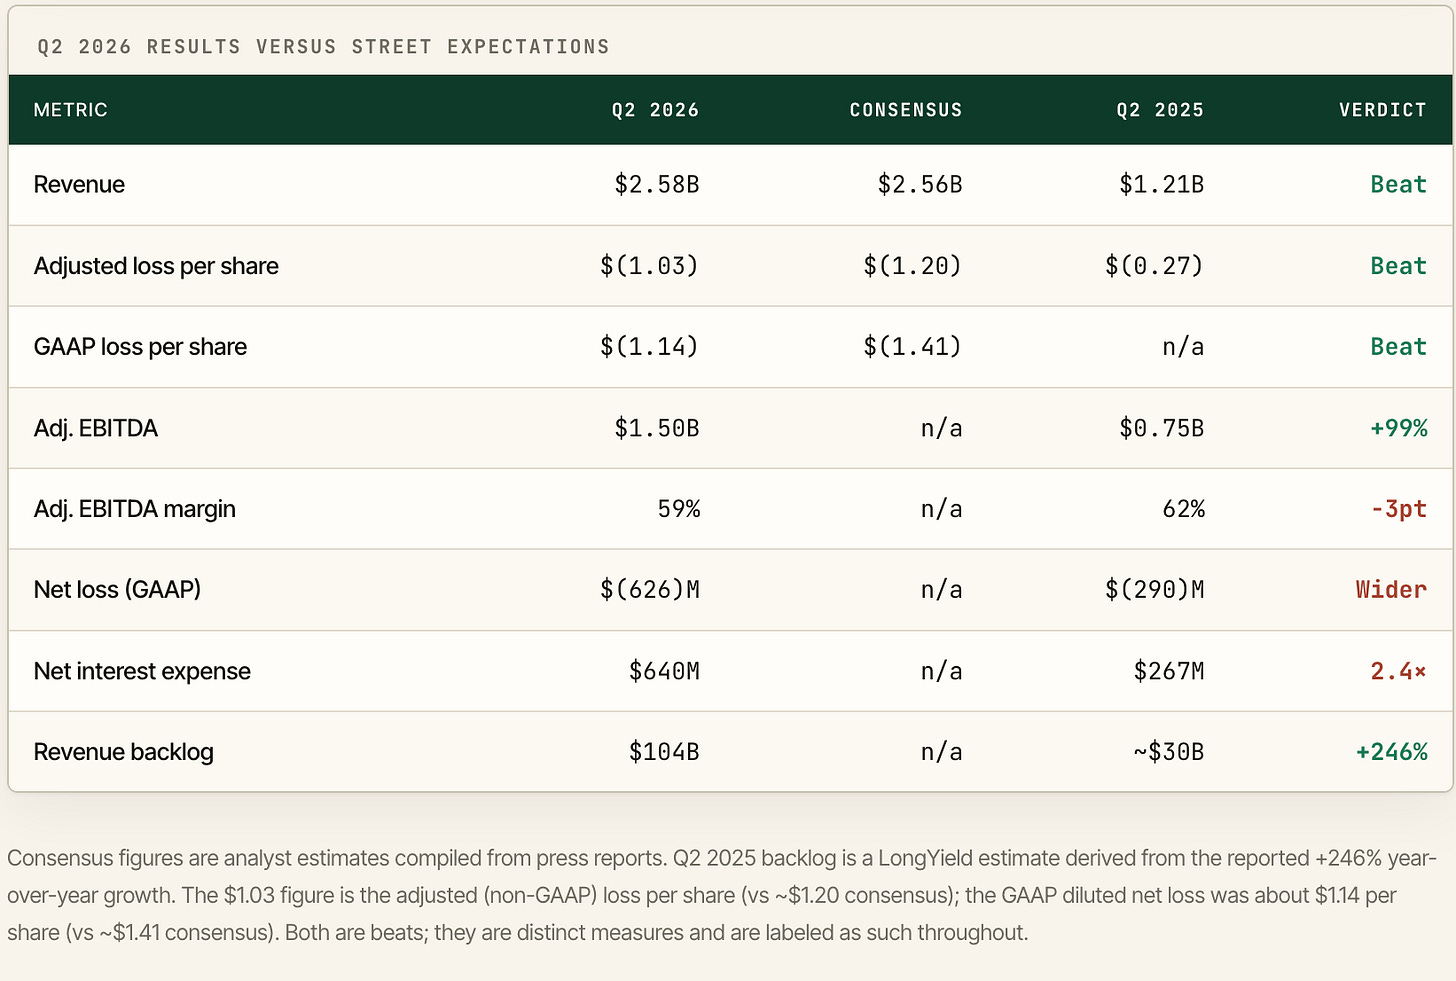Select the -3pt EBITDA margin verdict

coord(1398,509)
